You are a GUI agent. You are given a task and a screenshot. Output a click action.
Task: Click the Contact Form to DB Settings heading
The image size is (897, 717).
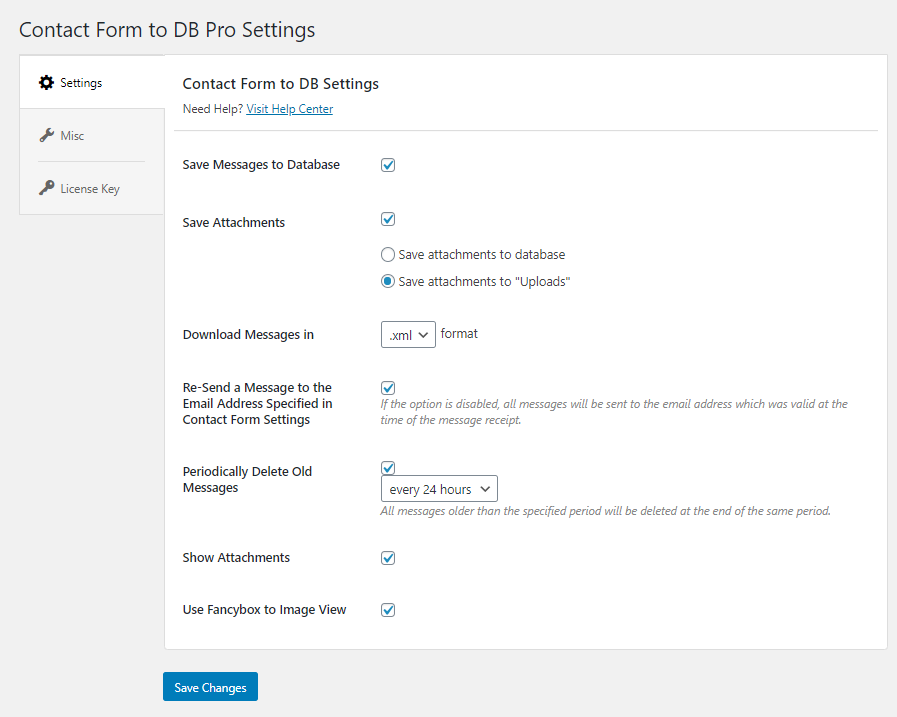coord(280,84)
